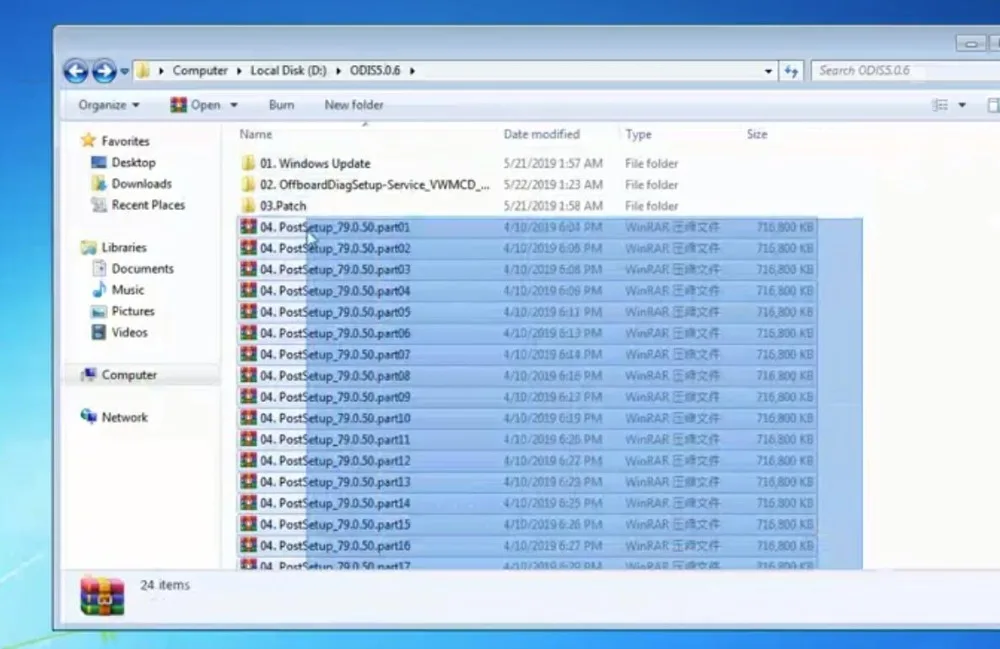Image resolution: width=1000 pixels, height=649 pixels.
Task: Click WinRAR icon of PostSetup part04
Action: tap(249, 290)
